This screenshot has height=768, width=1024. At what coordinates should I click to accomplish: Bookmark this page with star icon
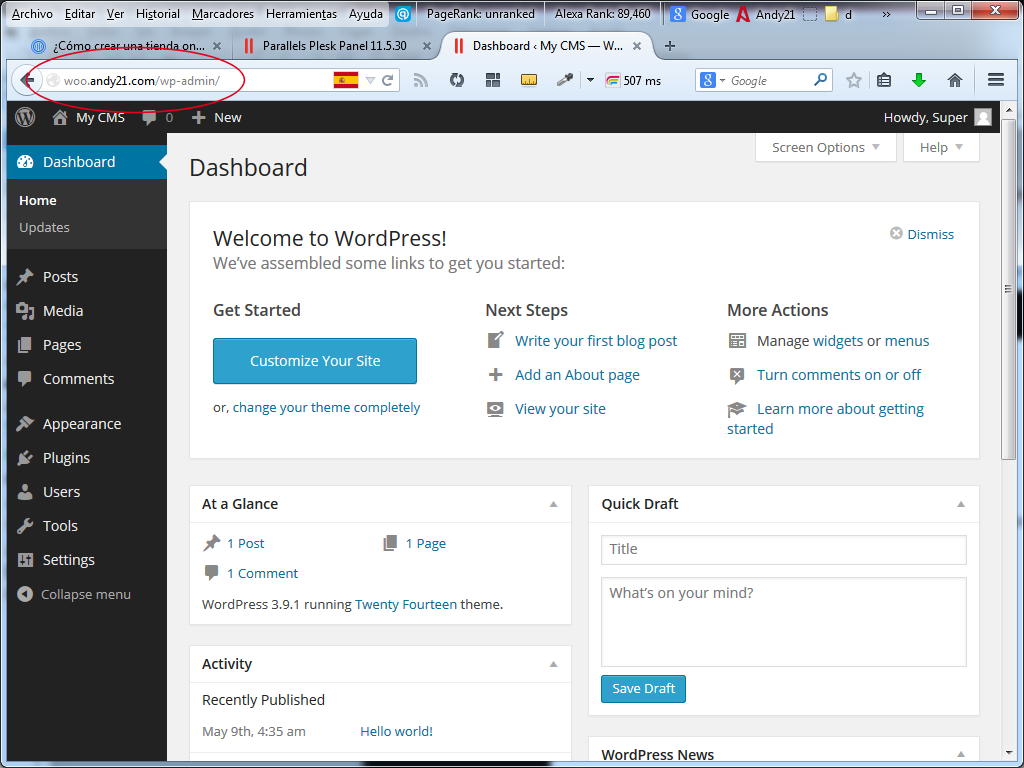click(854, 80)
